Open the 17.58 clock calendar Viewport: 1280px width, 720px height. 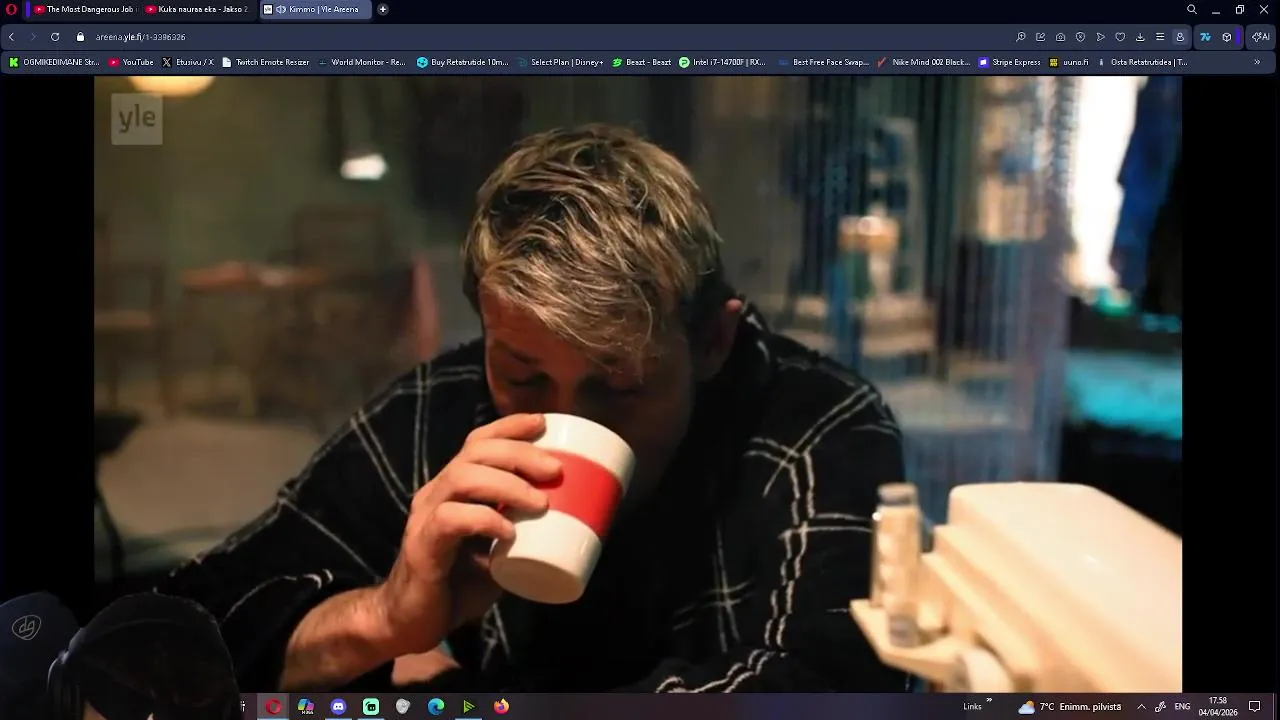point(1217,707)
